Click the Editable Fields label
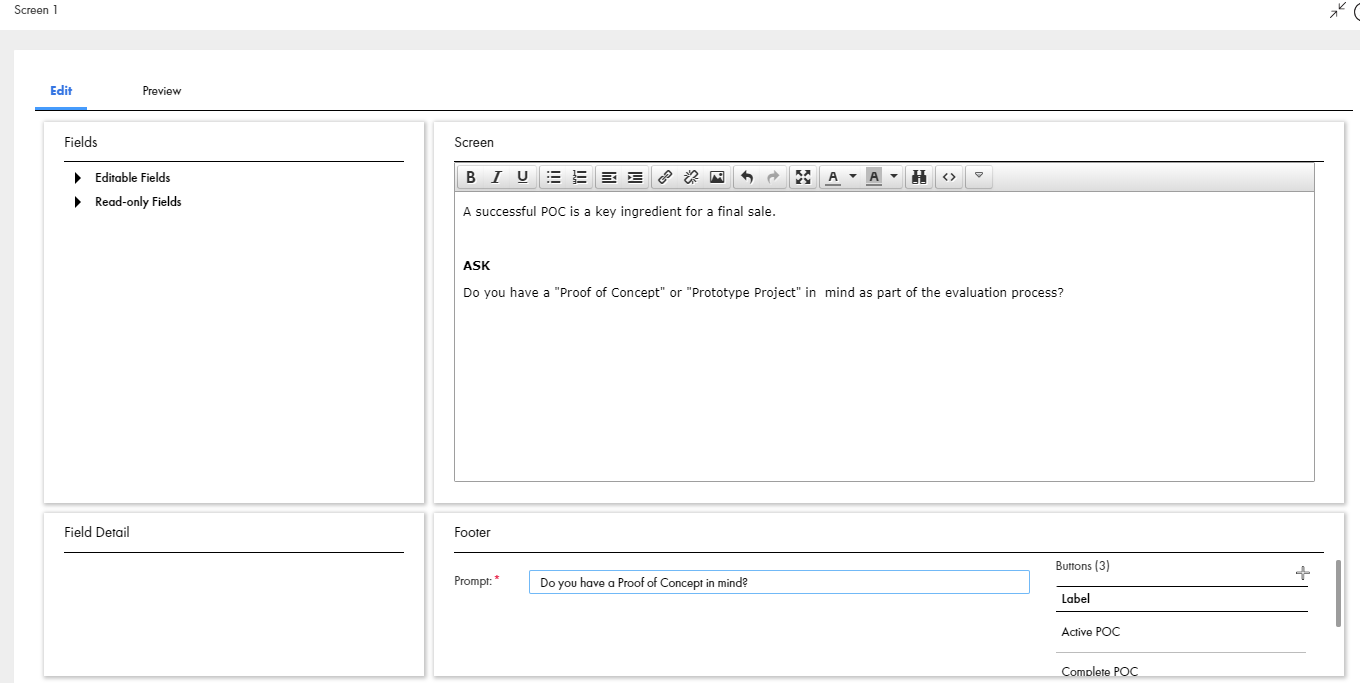This screenshot has width=1360, height=683. [x=133, y=178]
